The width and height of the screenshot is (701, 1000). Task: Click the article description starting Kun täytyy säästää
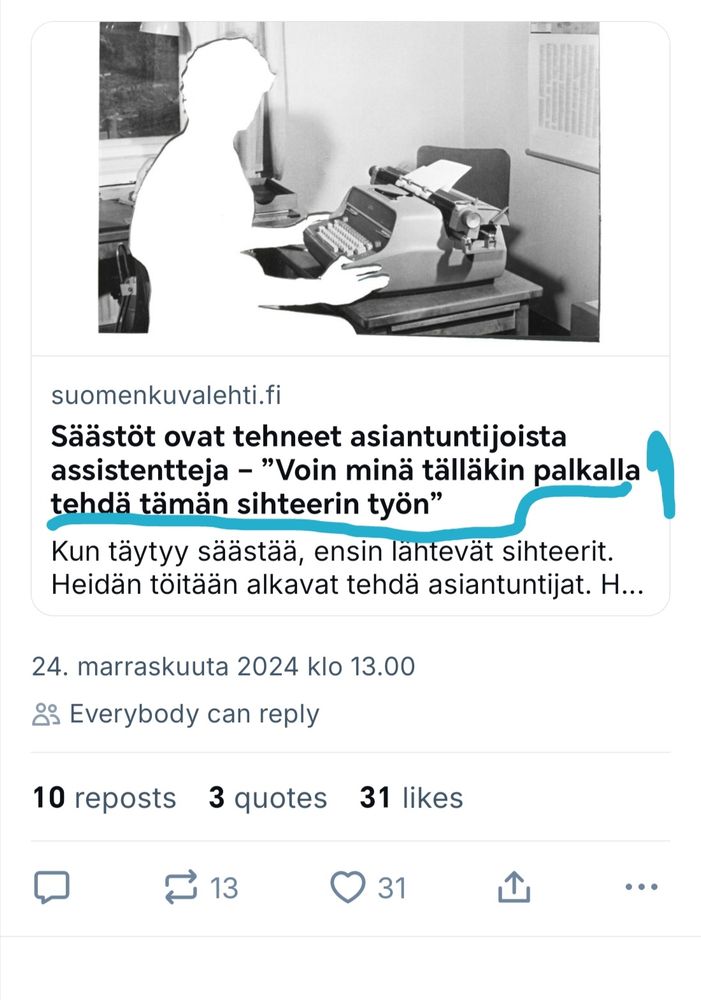pos(348,568)
